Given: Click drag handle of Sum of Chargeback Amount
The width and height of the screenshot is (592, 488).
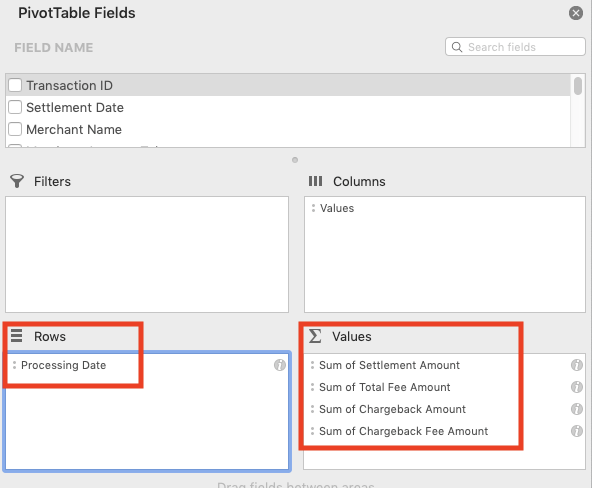Looking at the screenshot, I should 312,409.
